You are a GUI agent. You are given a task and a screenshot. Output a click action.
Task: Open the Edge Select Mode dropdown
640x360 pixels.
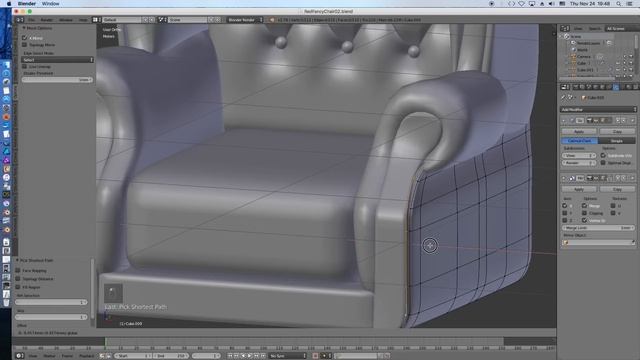[57, 60]
